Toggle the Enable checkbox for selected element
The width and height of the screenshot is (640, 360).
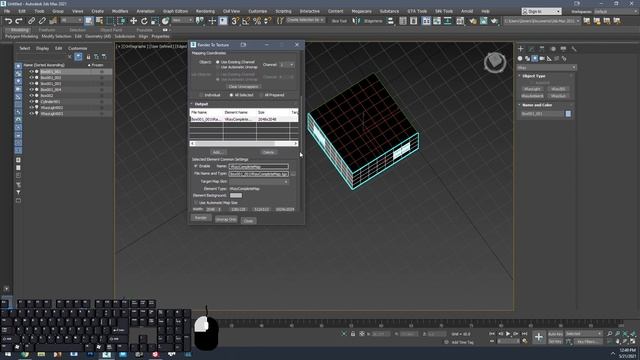point(196,167)
